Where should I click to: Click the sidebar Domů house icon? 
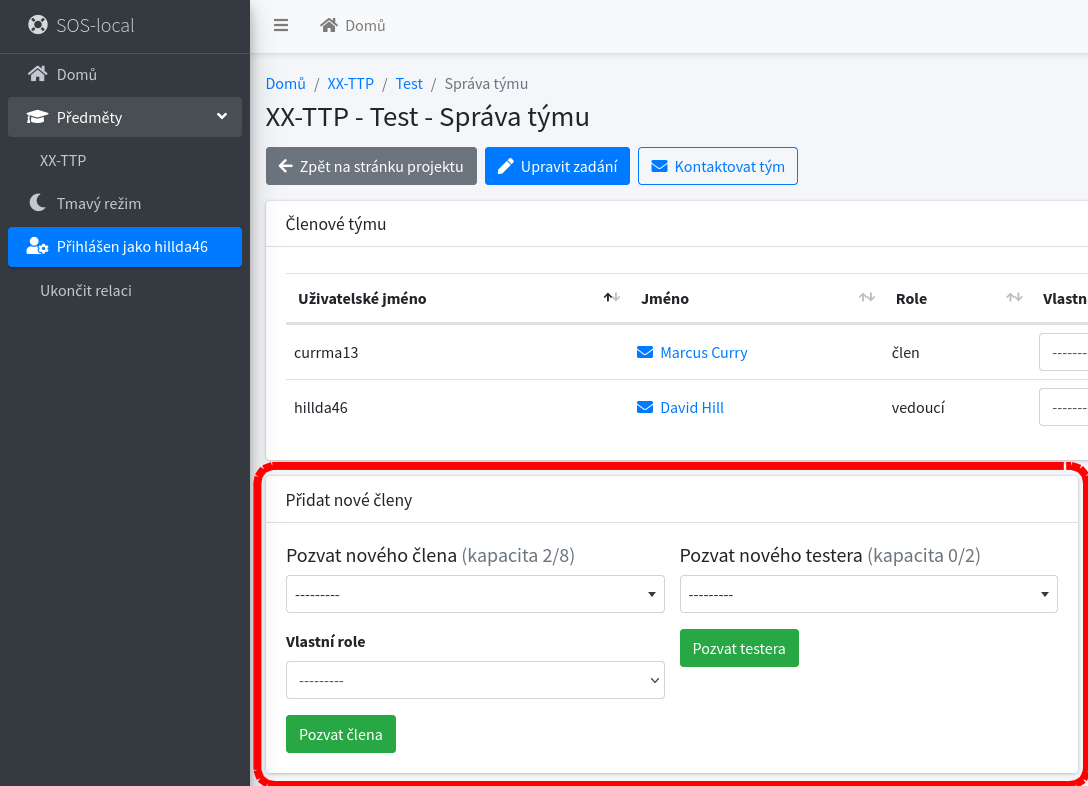[x=37, y=74]
